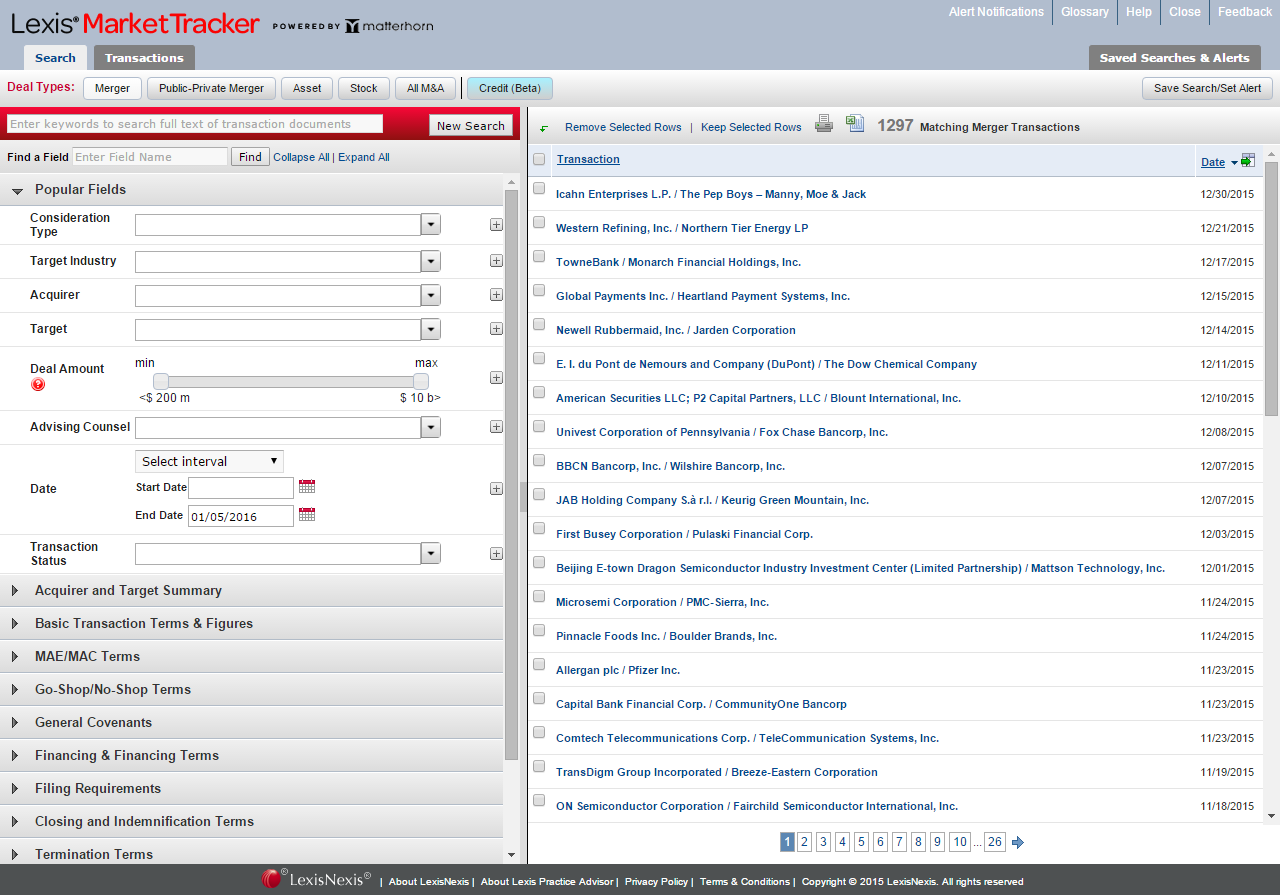1280x895 pixels.
Task: Open the Acquirer dropdown arrow
Action: [x=430, y=295]
